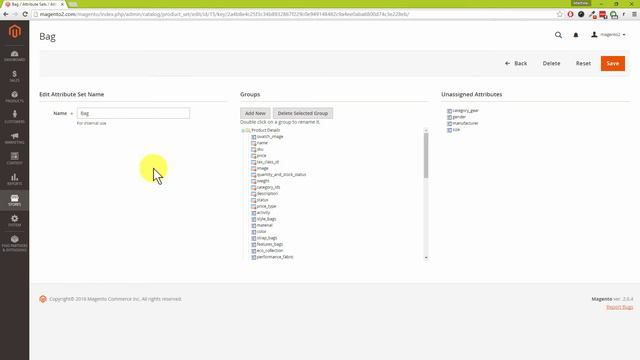Select the name attribute in Groups
The width and height of the screenshot is (640, 360).
pyautogui.click(x=262, y=143)
